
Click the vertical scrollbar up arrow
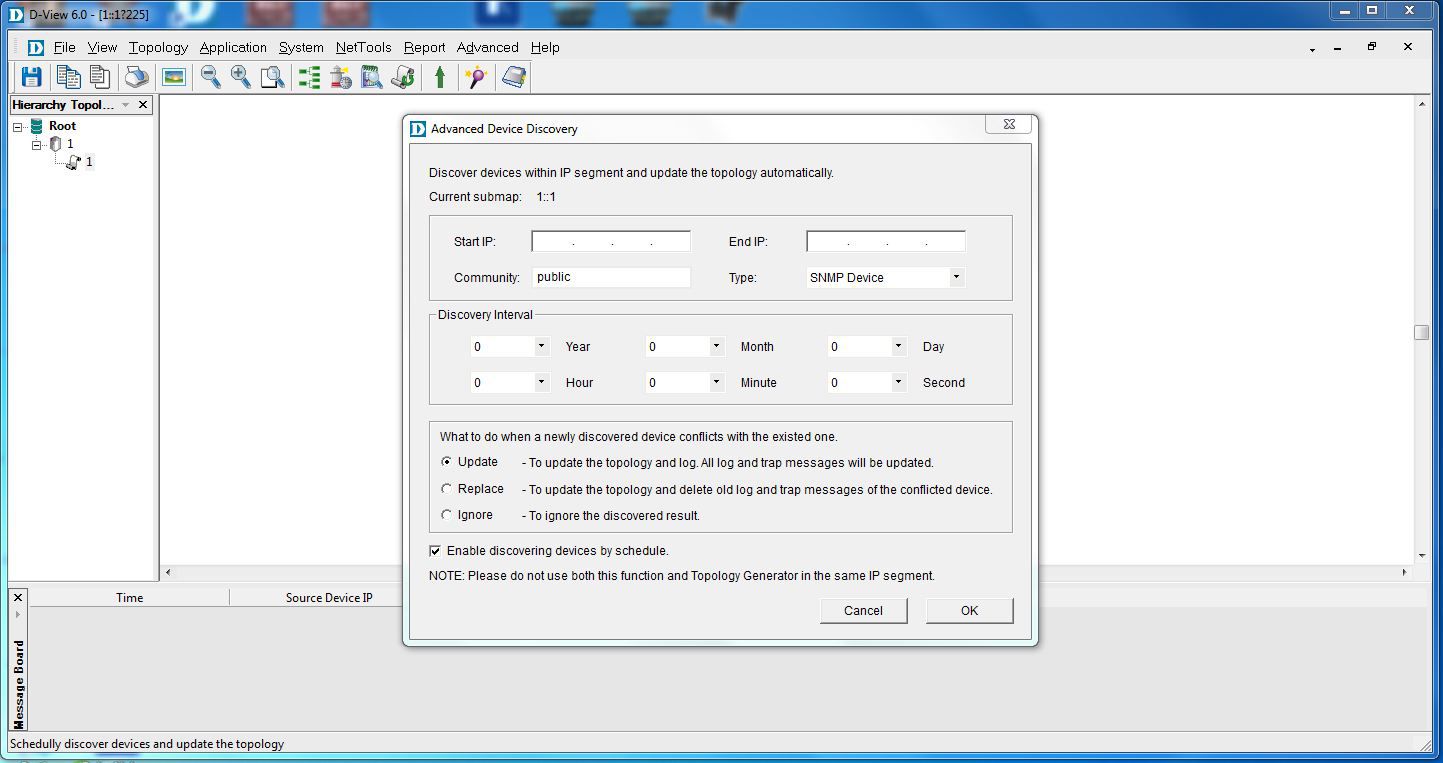1422,104
